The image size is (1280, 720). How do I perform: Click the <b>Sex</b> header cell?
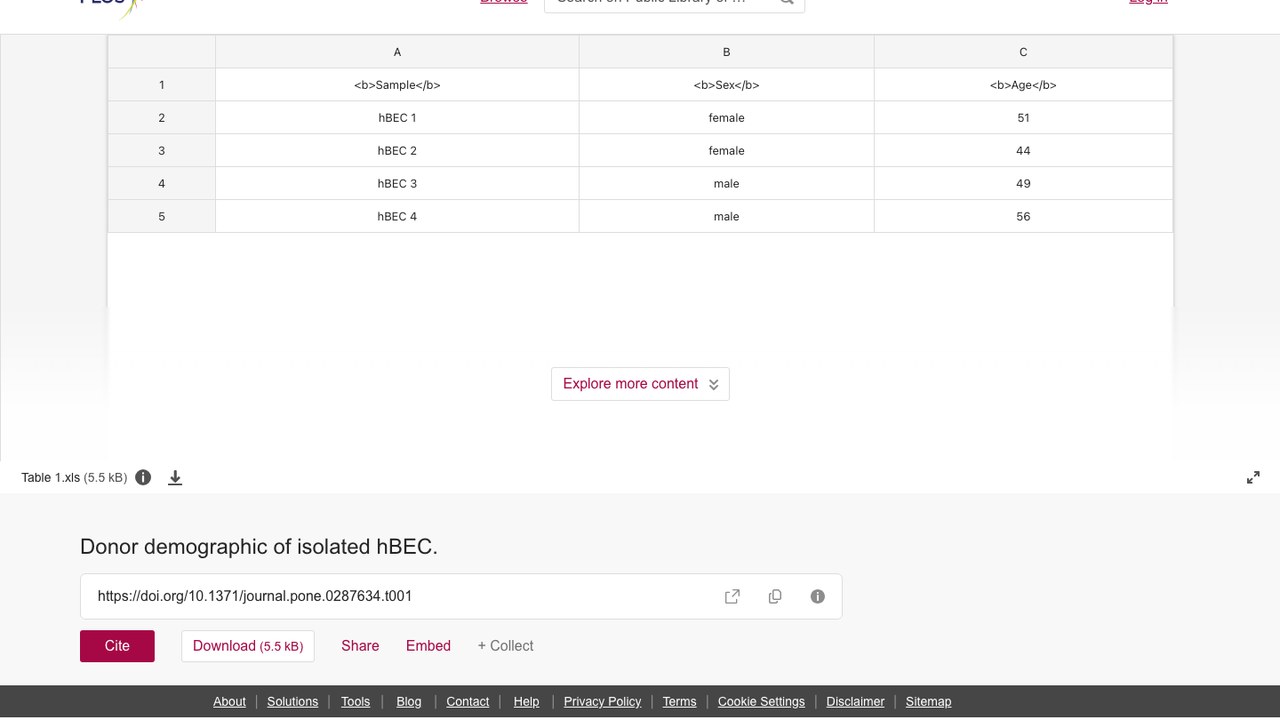click(726, 85)
